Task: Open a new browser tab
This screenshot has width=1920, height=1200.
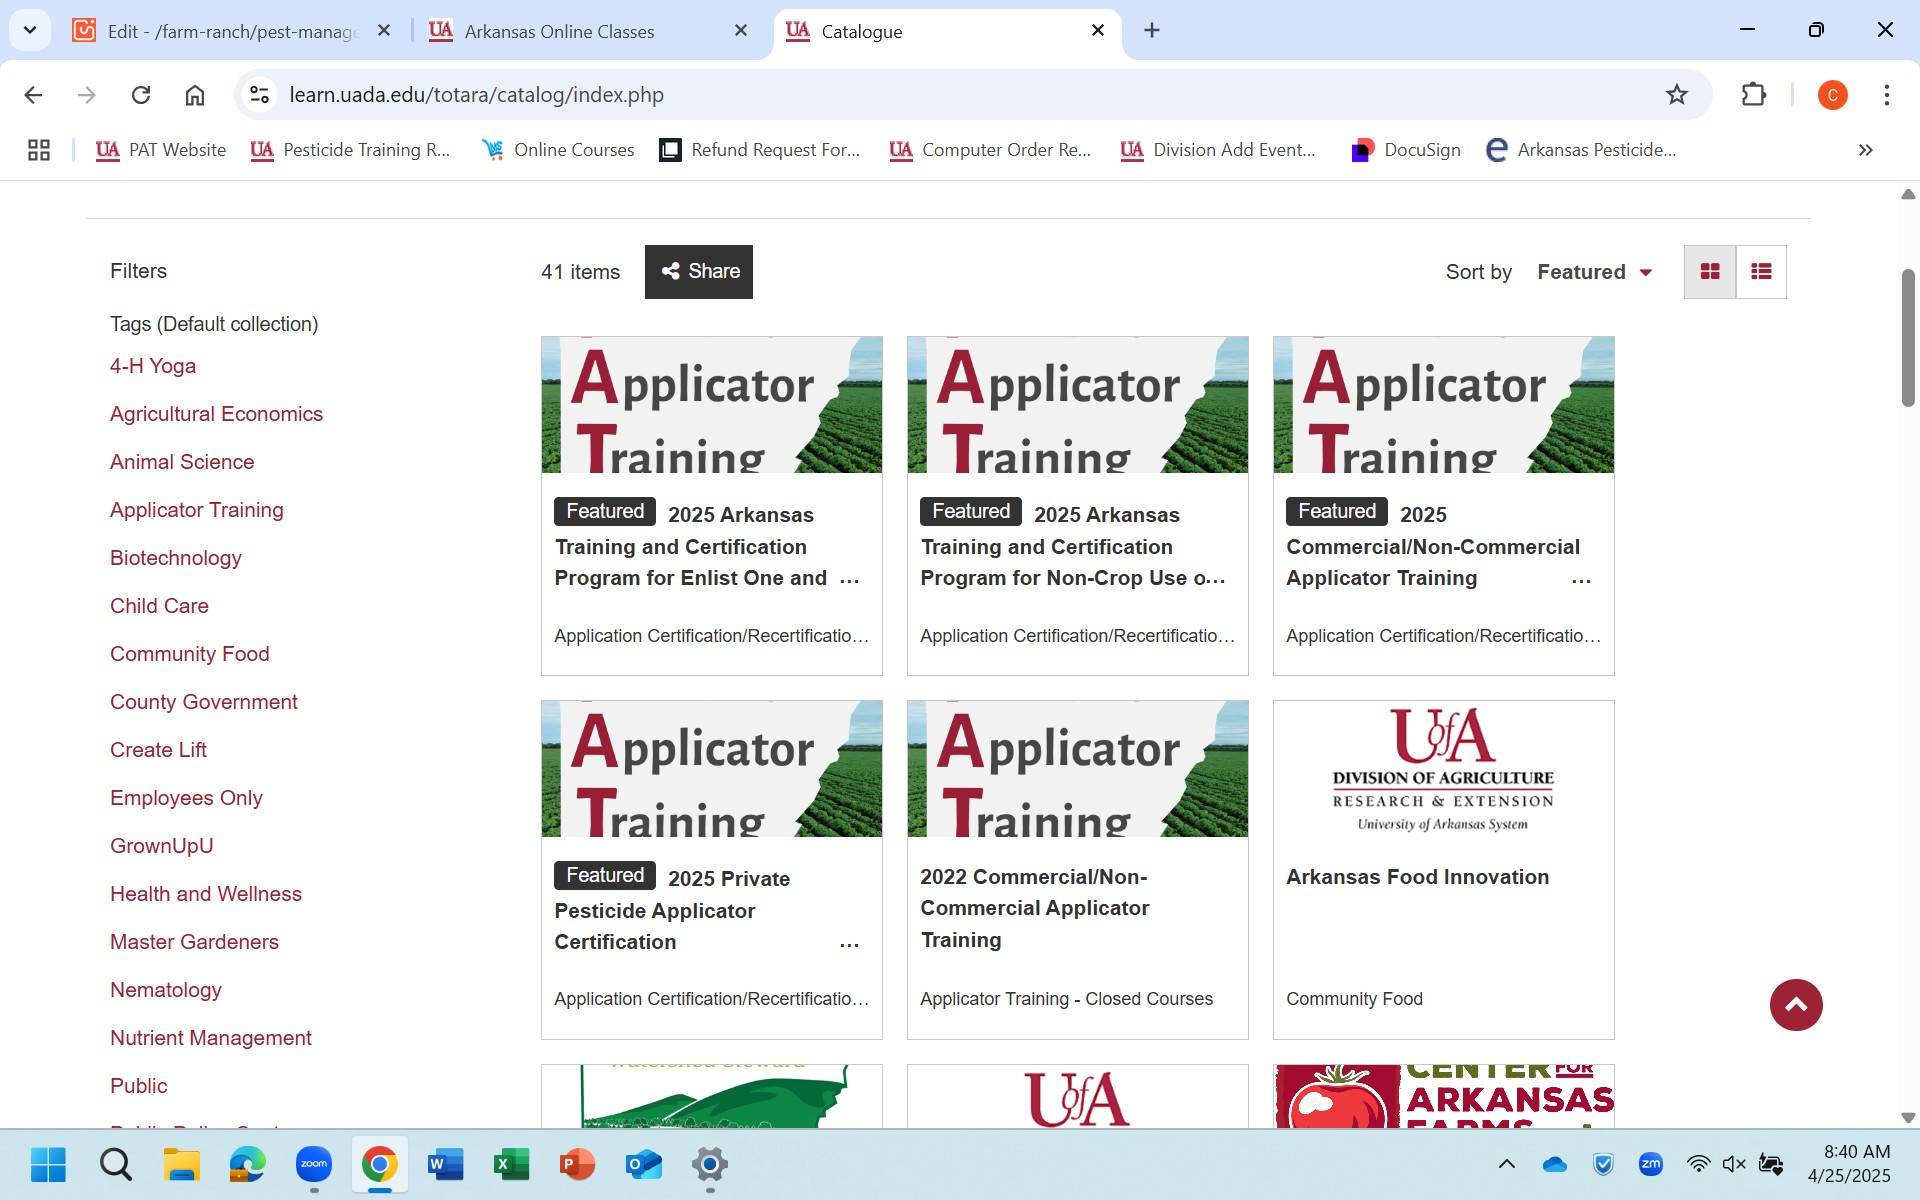Action: [x=1152, y=31]
